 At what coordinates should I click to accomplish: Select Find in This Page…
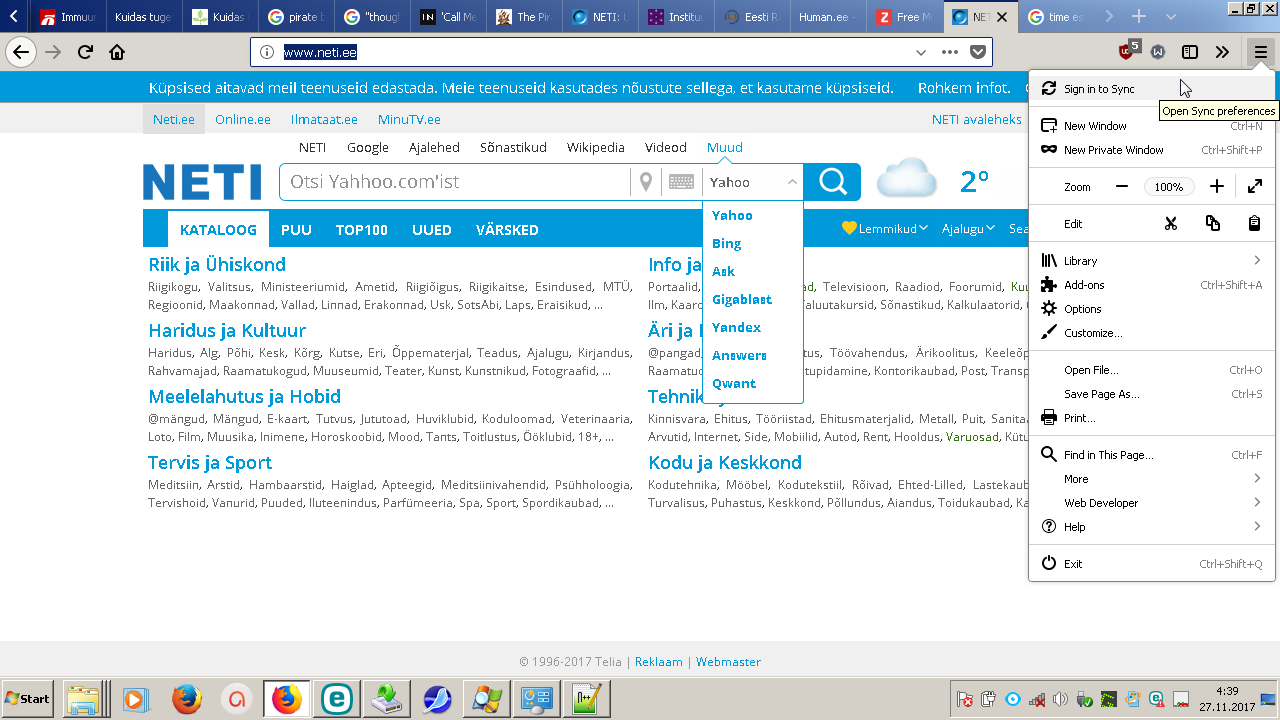pos(1152,455)
